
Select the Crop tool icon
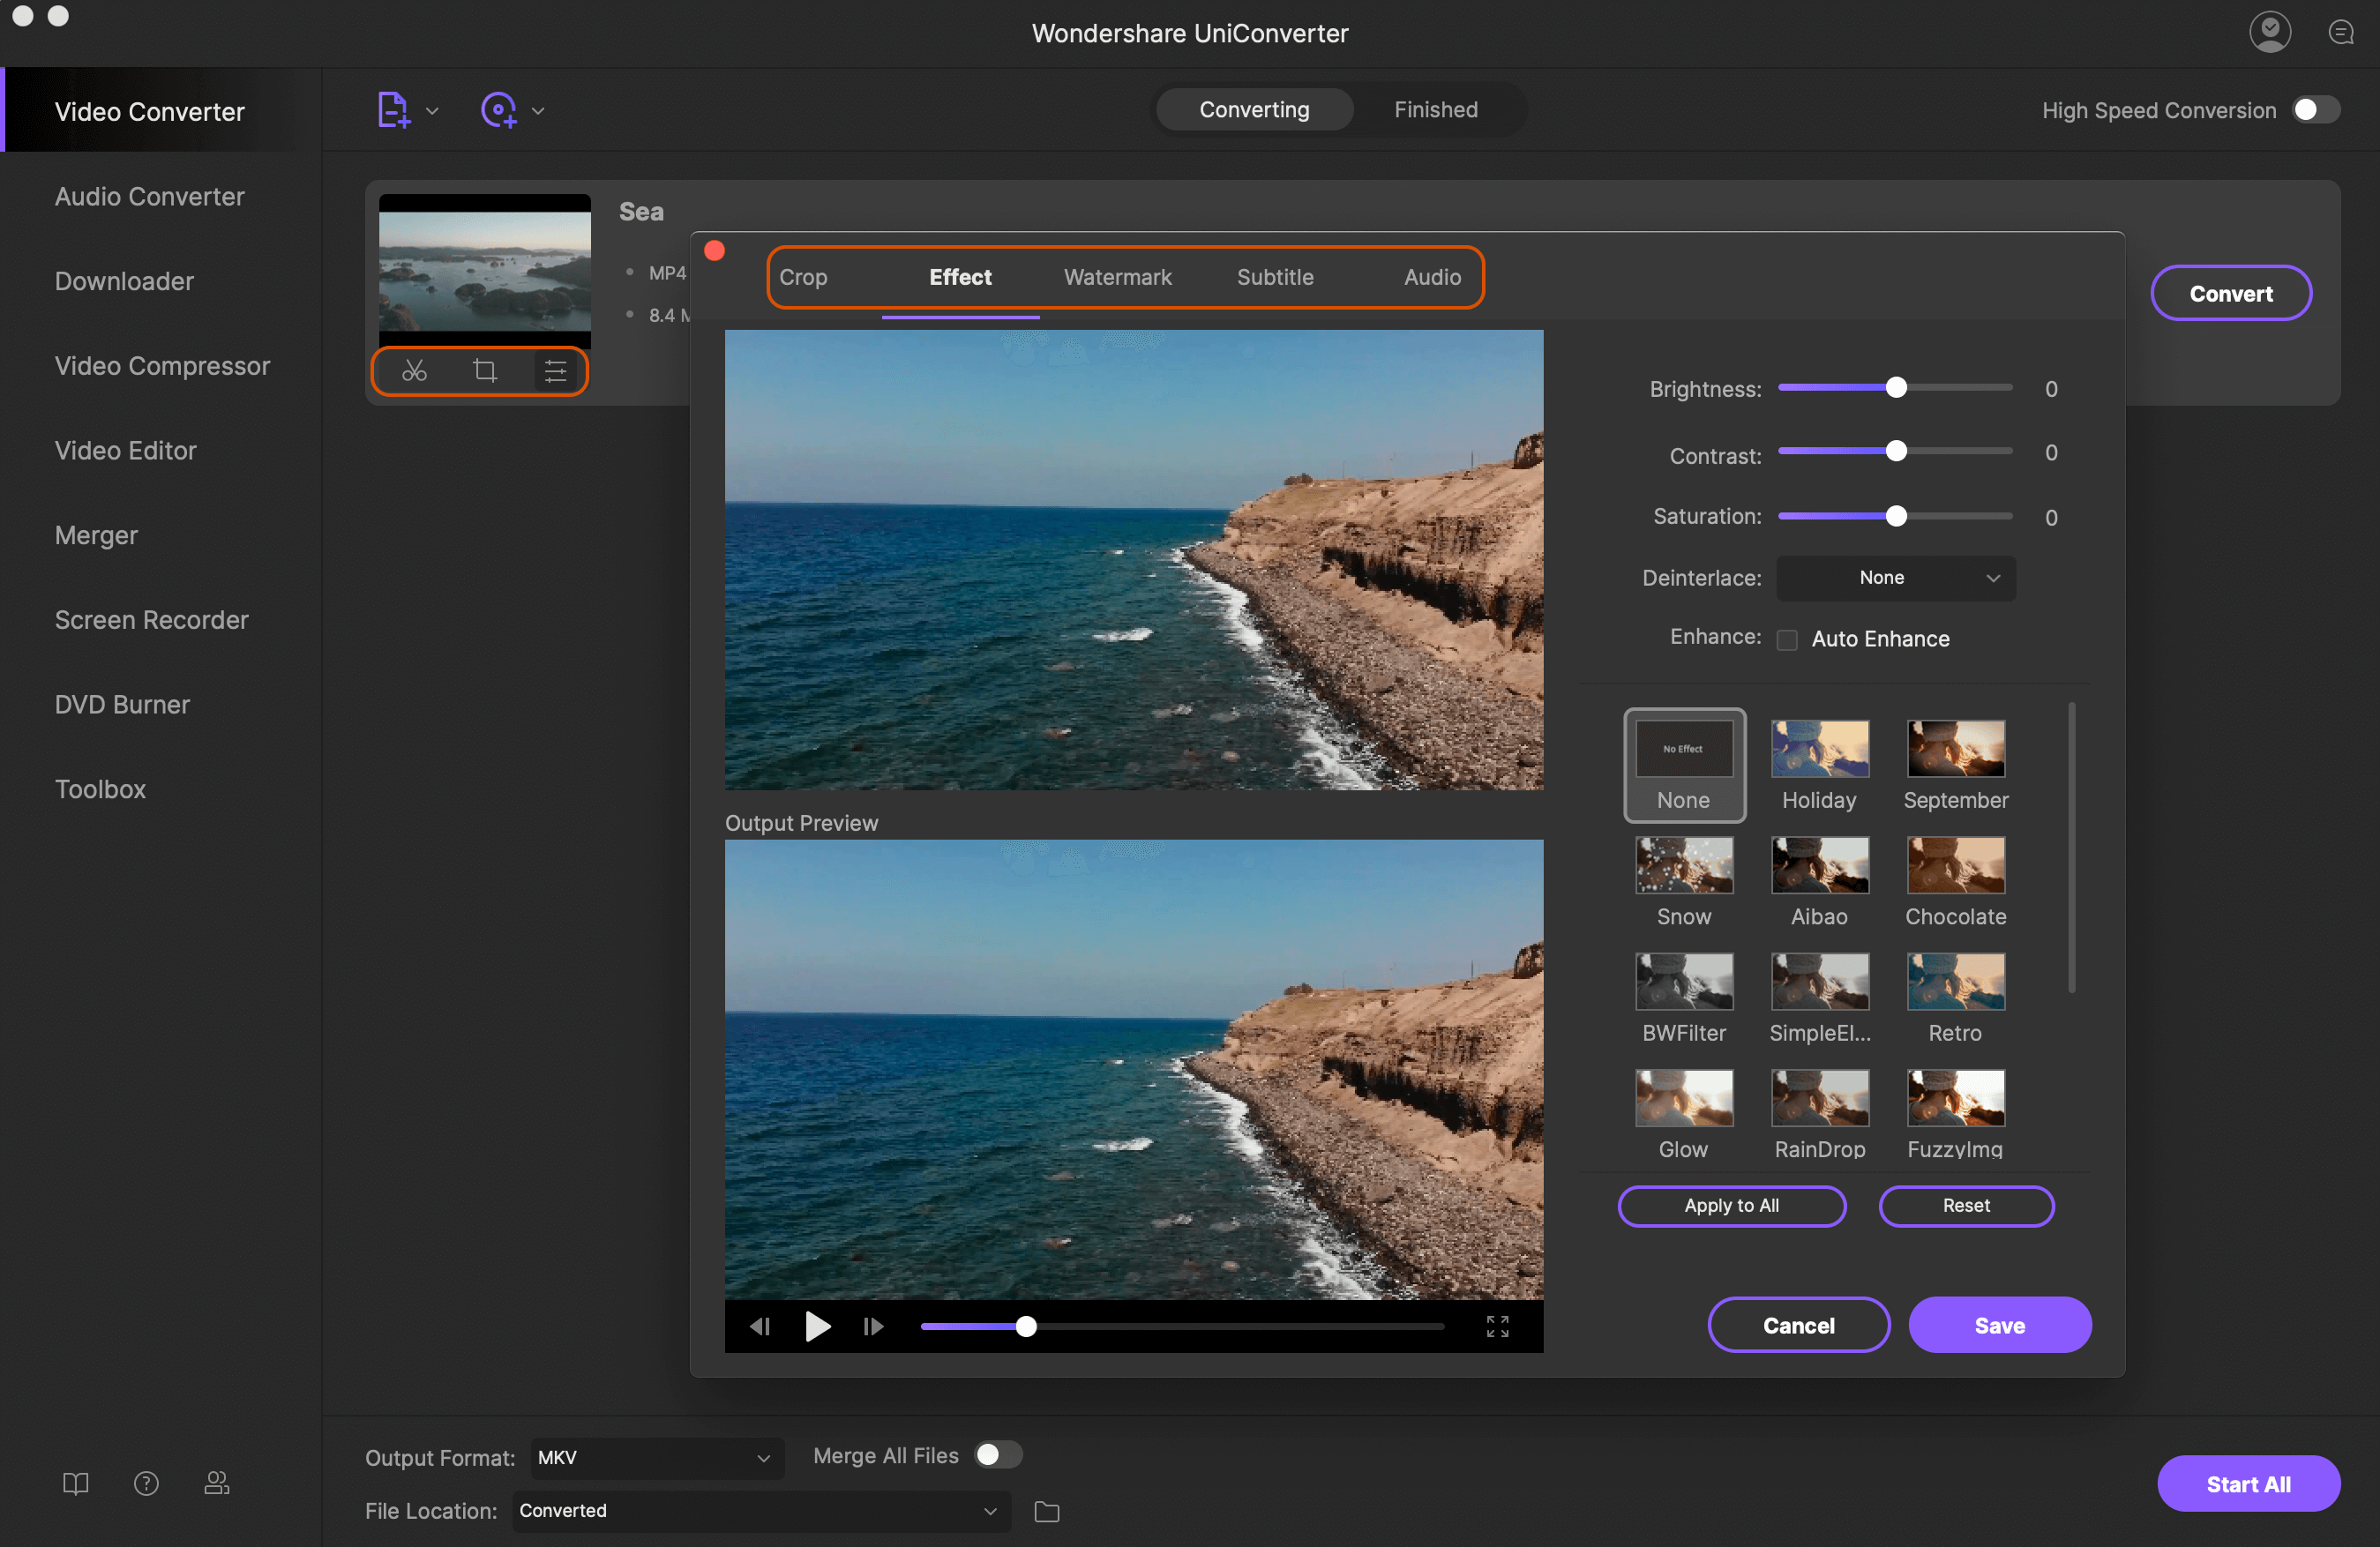point(486,370)
